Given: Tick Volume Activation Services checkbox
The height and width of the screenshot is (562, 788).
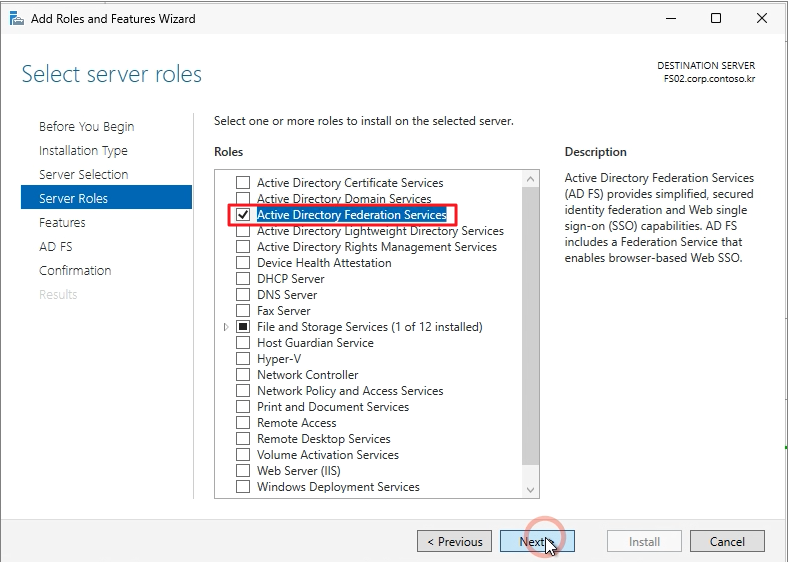Looking at the screenshot, I should click(x=243, y=455).
